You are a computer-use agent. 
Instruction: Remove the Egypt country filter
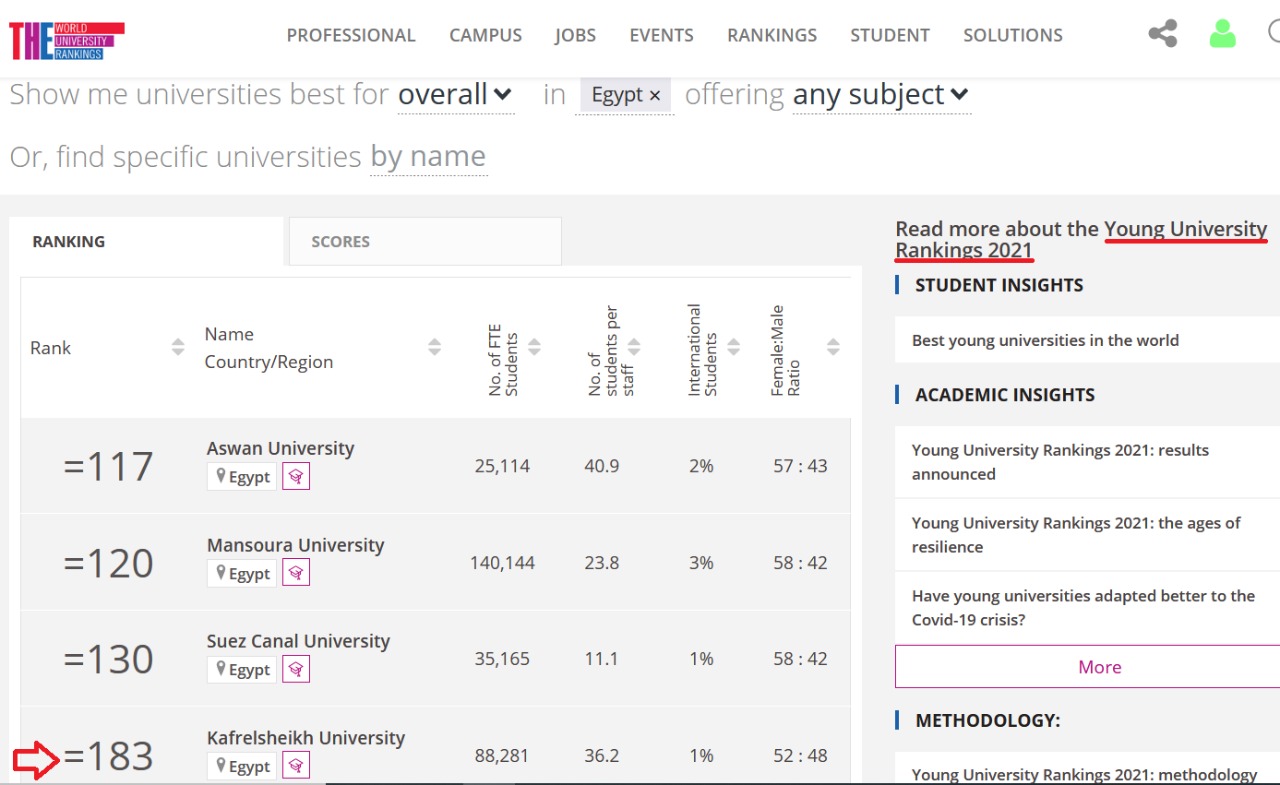(x=655, y=95)
